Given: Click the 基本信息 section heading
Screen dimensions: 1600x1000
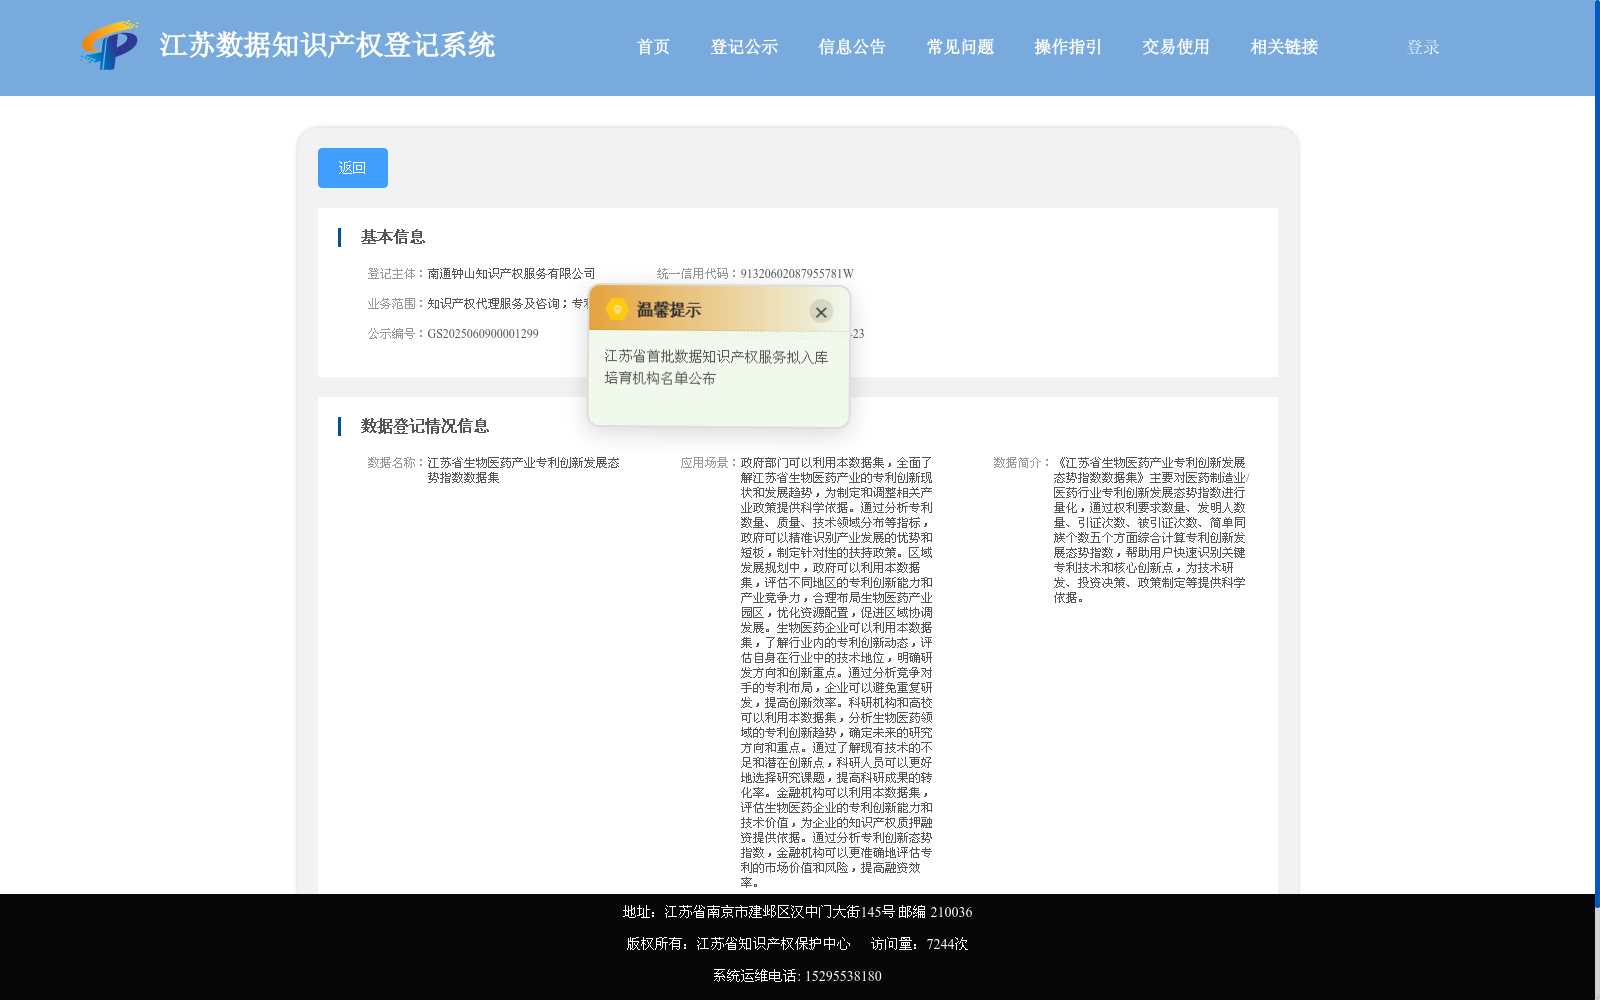Looking at the screenshot, I should coord(392,237).
